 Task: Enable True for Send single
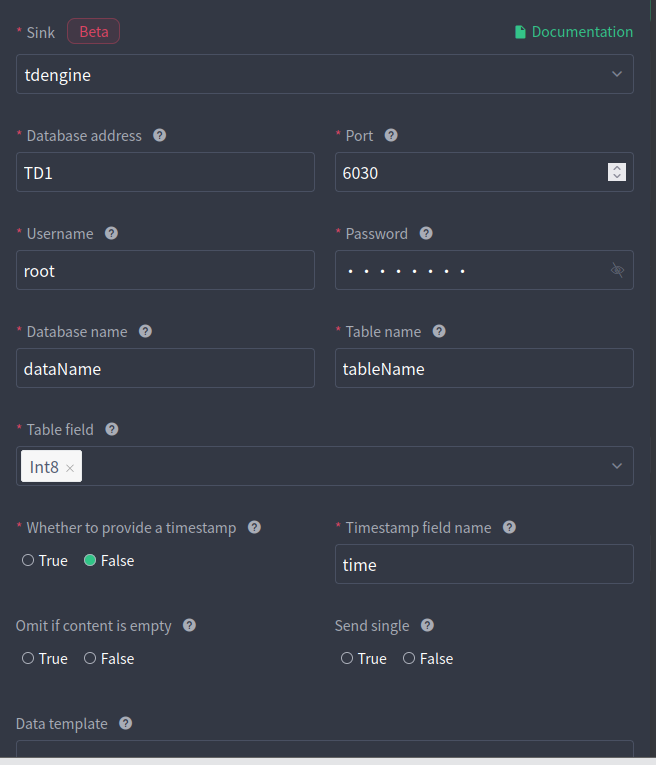coord(347,658)
